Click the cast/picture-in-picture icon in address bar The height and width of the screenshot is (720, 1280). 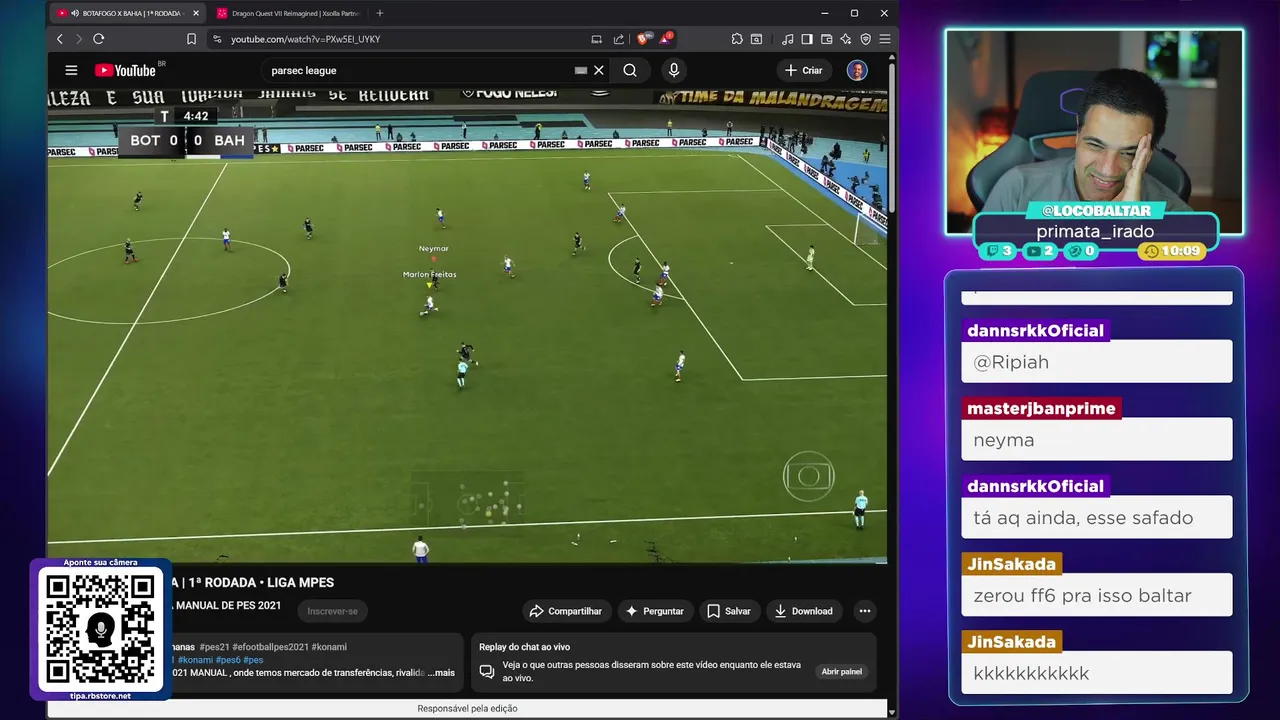click(597, 39)
